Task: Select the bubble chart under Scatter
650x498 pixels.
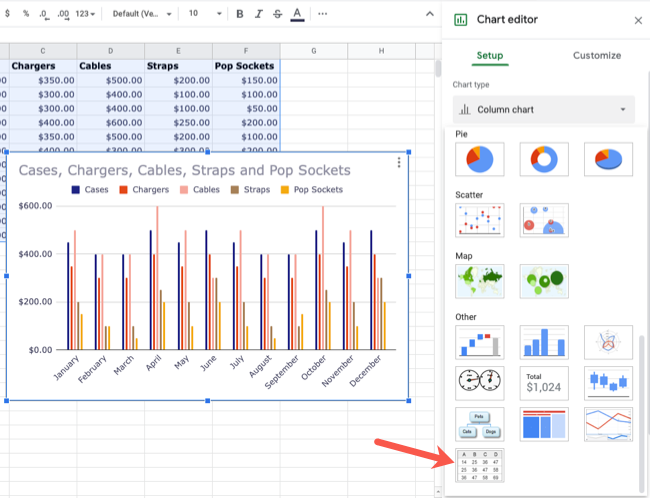Action: (544, 220)
